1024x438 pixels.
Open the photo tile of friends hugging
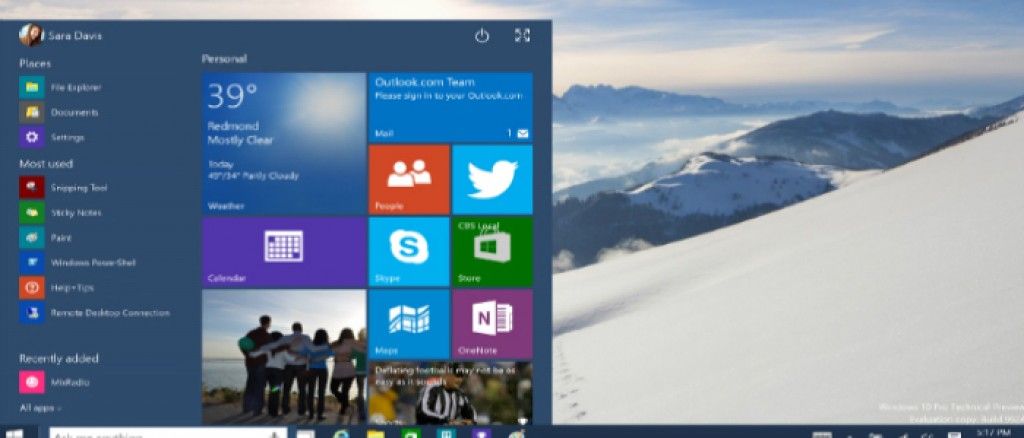coord(283,357)
